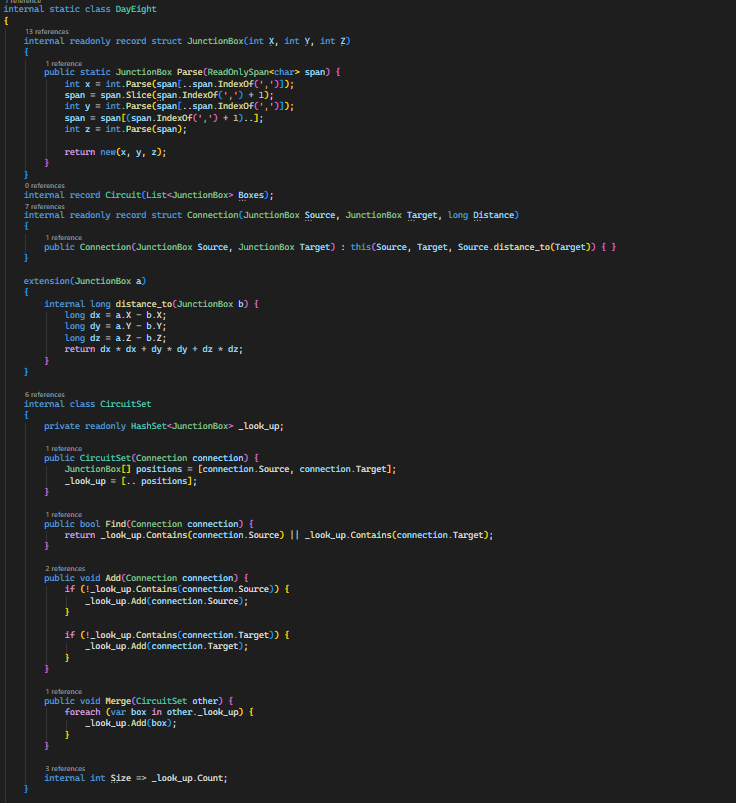Click the _look_up field declaration
The width and height of the screenshot is (736, 803).
[x=164, y=426]
